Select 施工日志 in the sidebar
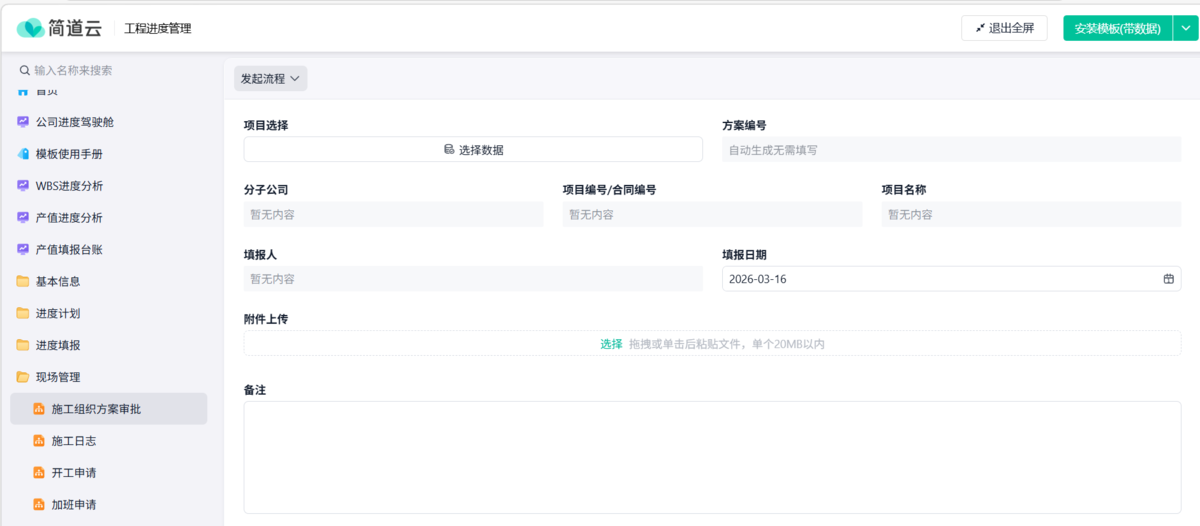Image resolution: width=1200 pixels, height=526 pixels. 108,441
